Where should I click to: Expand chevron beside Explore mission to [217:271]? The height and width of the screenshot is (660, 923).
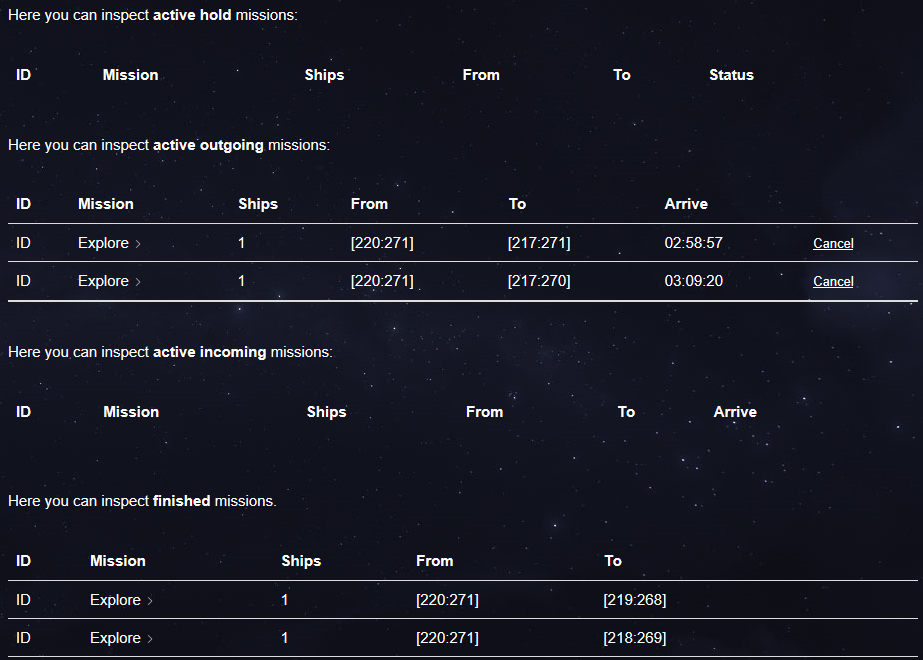pyautogui.click(x=138, y=243)
